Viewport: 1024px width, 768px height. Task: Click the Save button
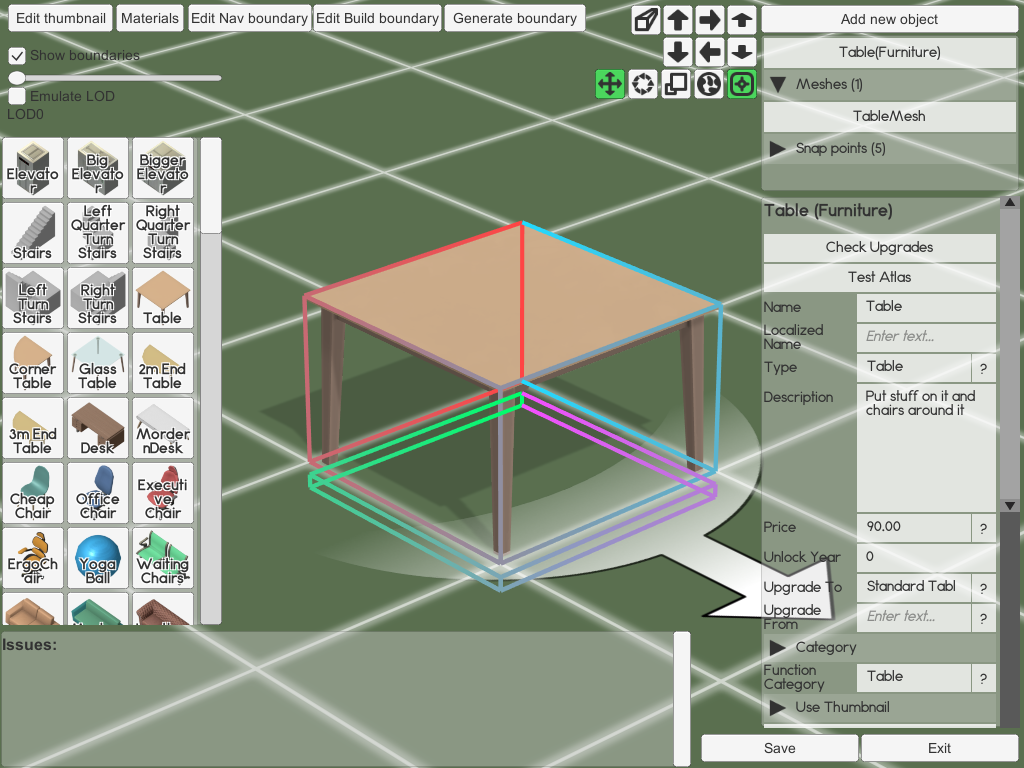[x=779, y=748]
